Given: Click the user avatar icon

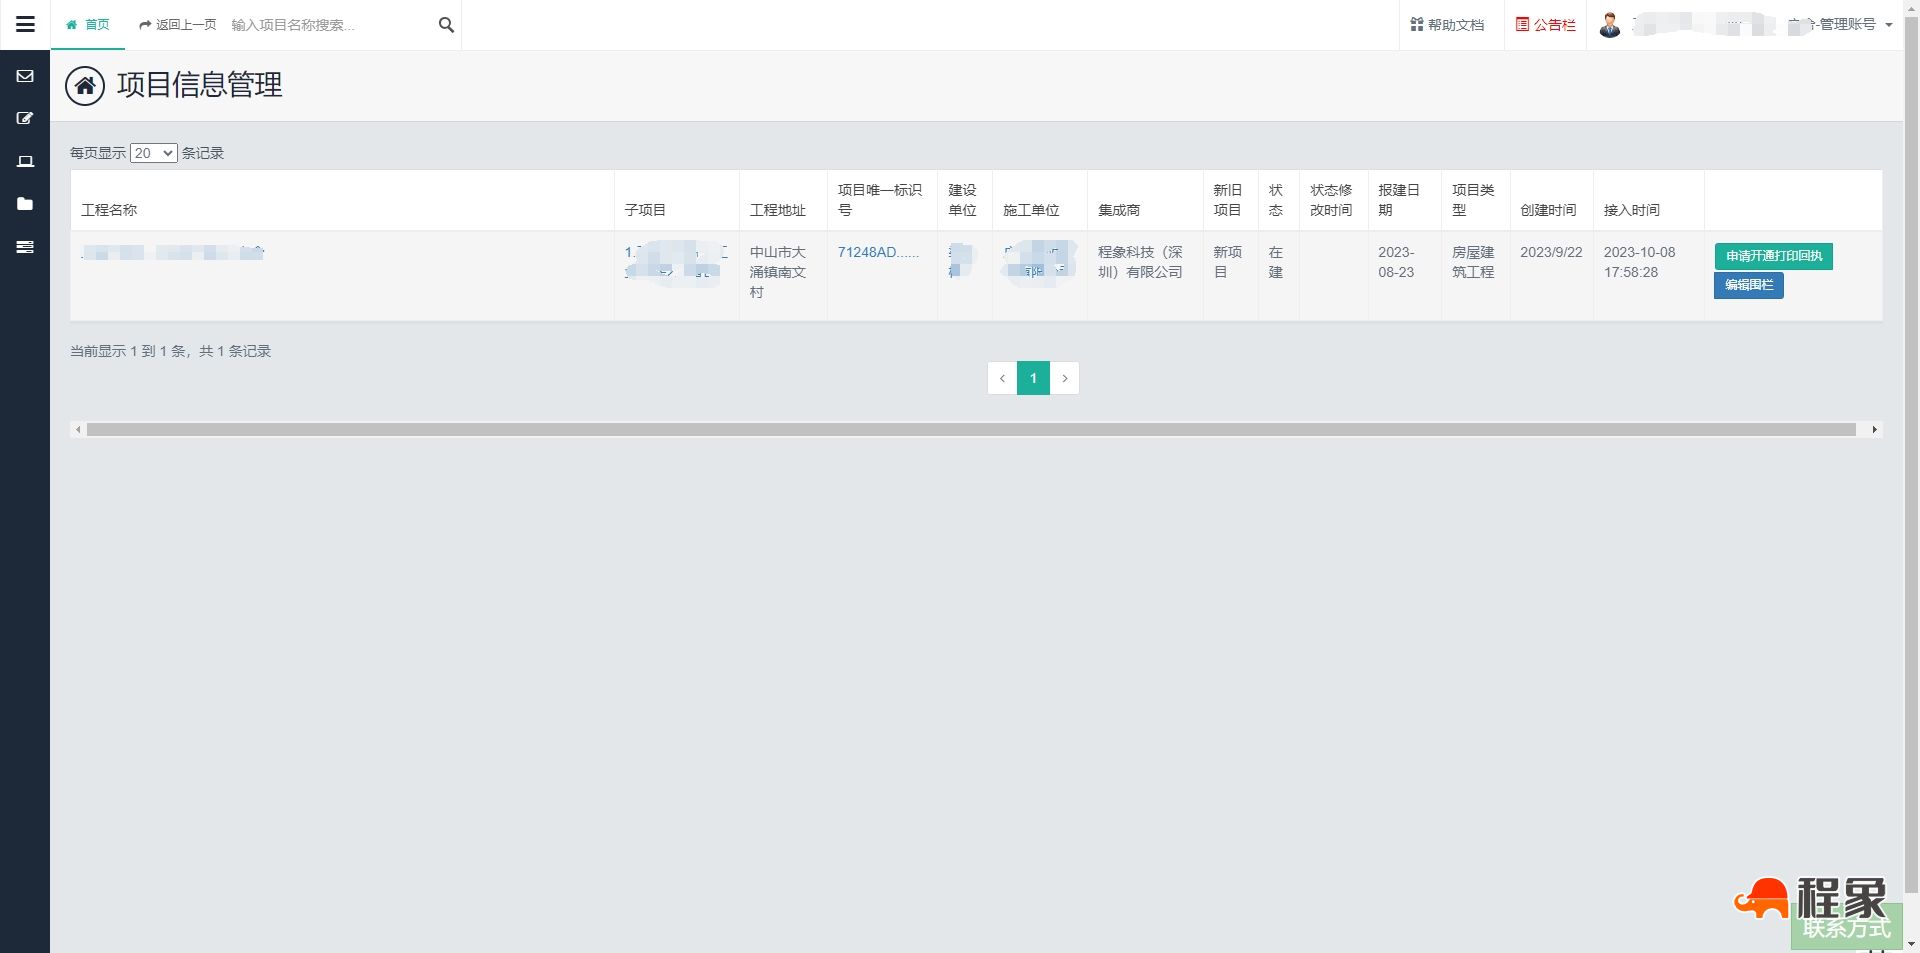Looking at the screenshot, I should [x=1609, y=25].
